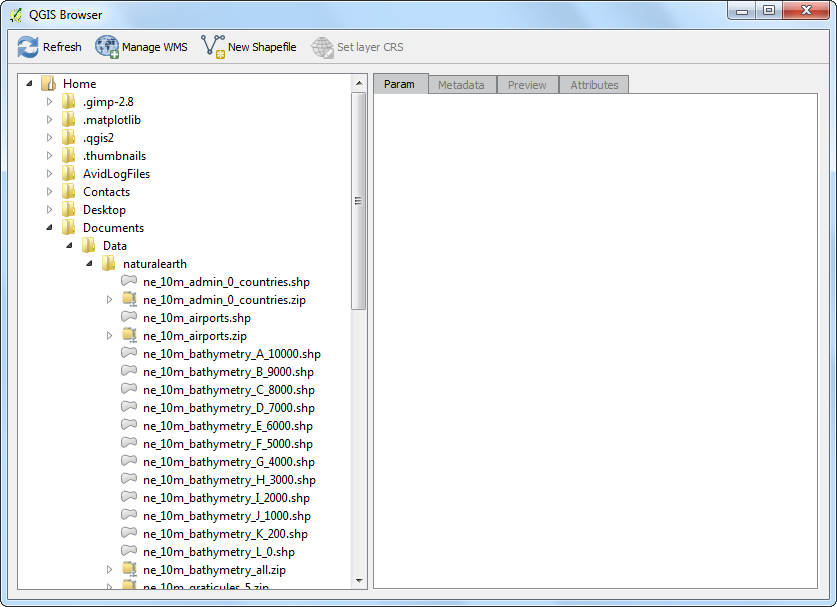Click the .gimp-2.8 folder icon
The height and width of the screenshot is (607, 837).
pyautogui.click(x=68, y=101)
